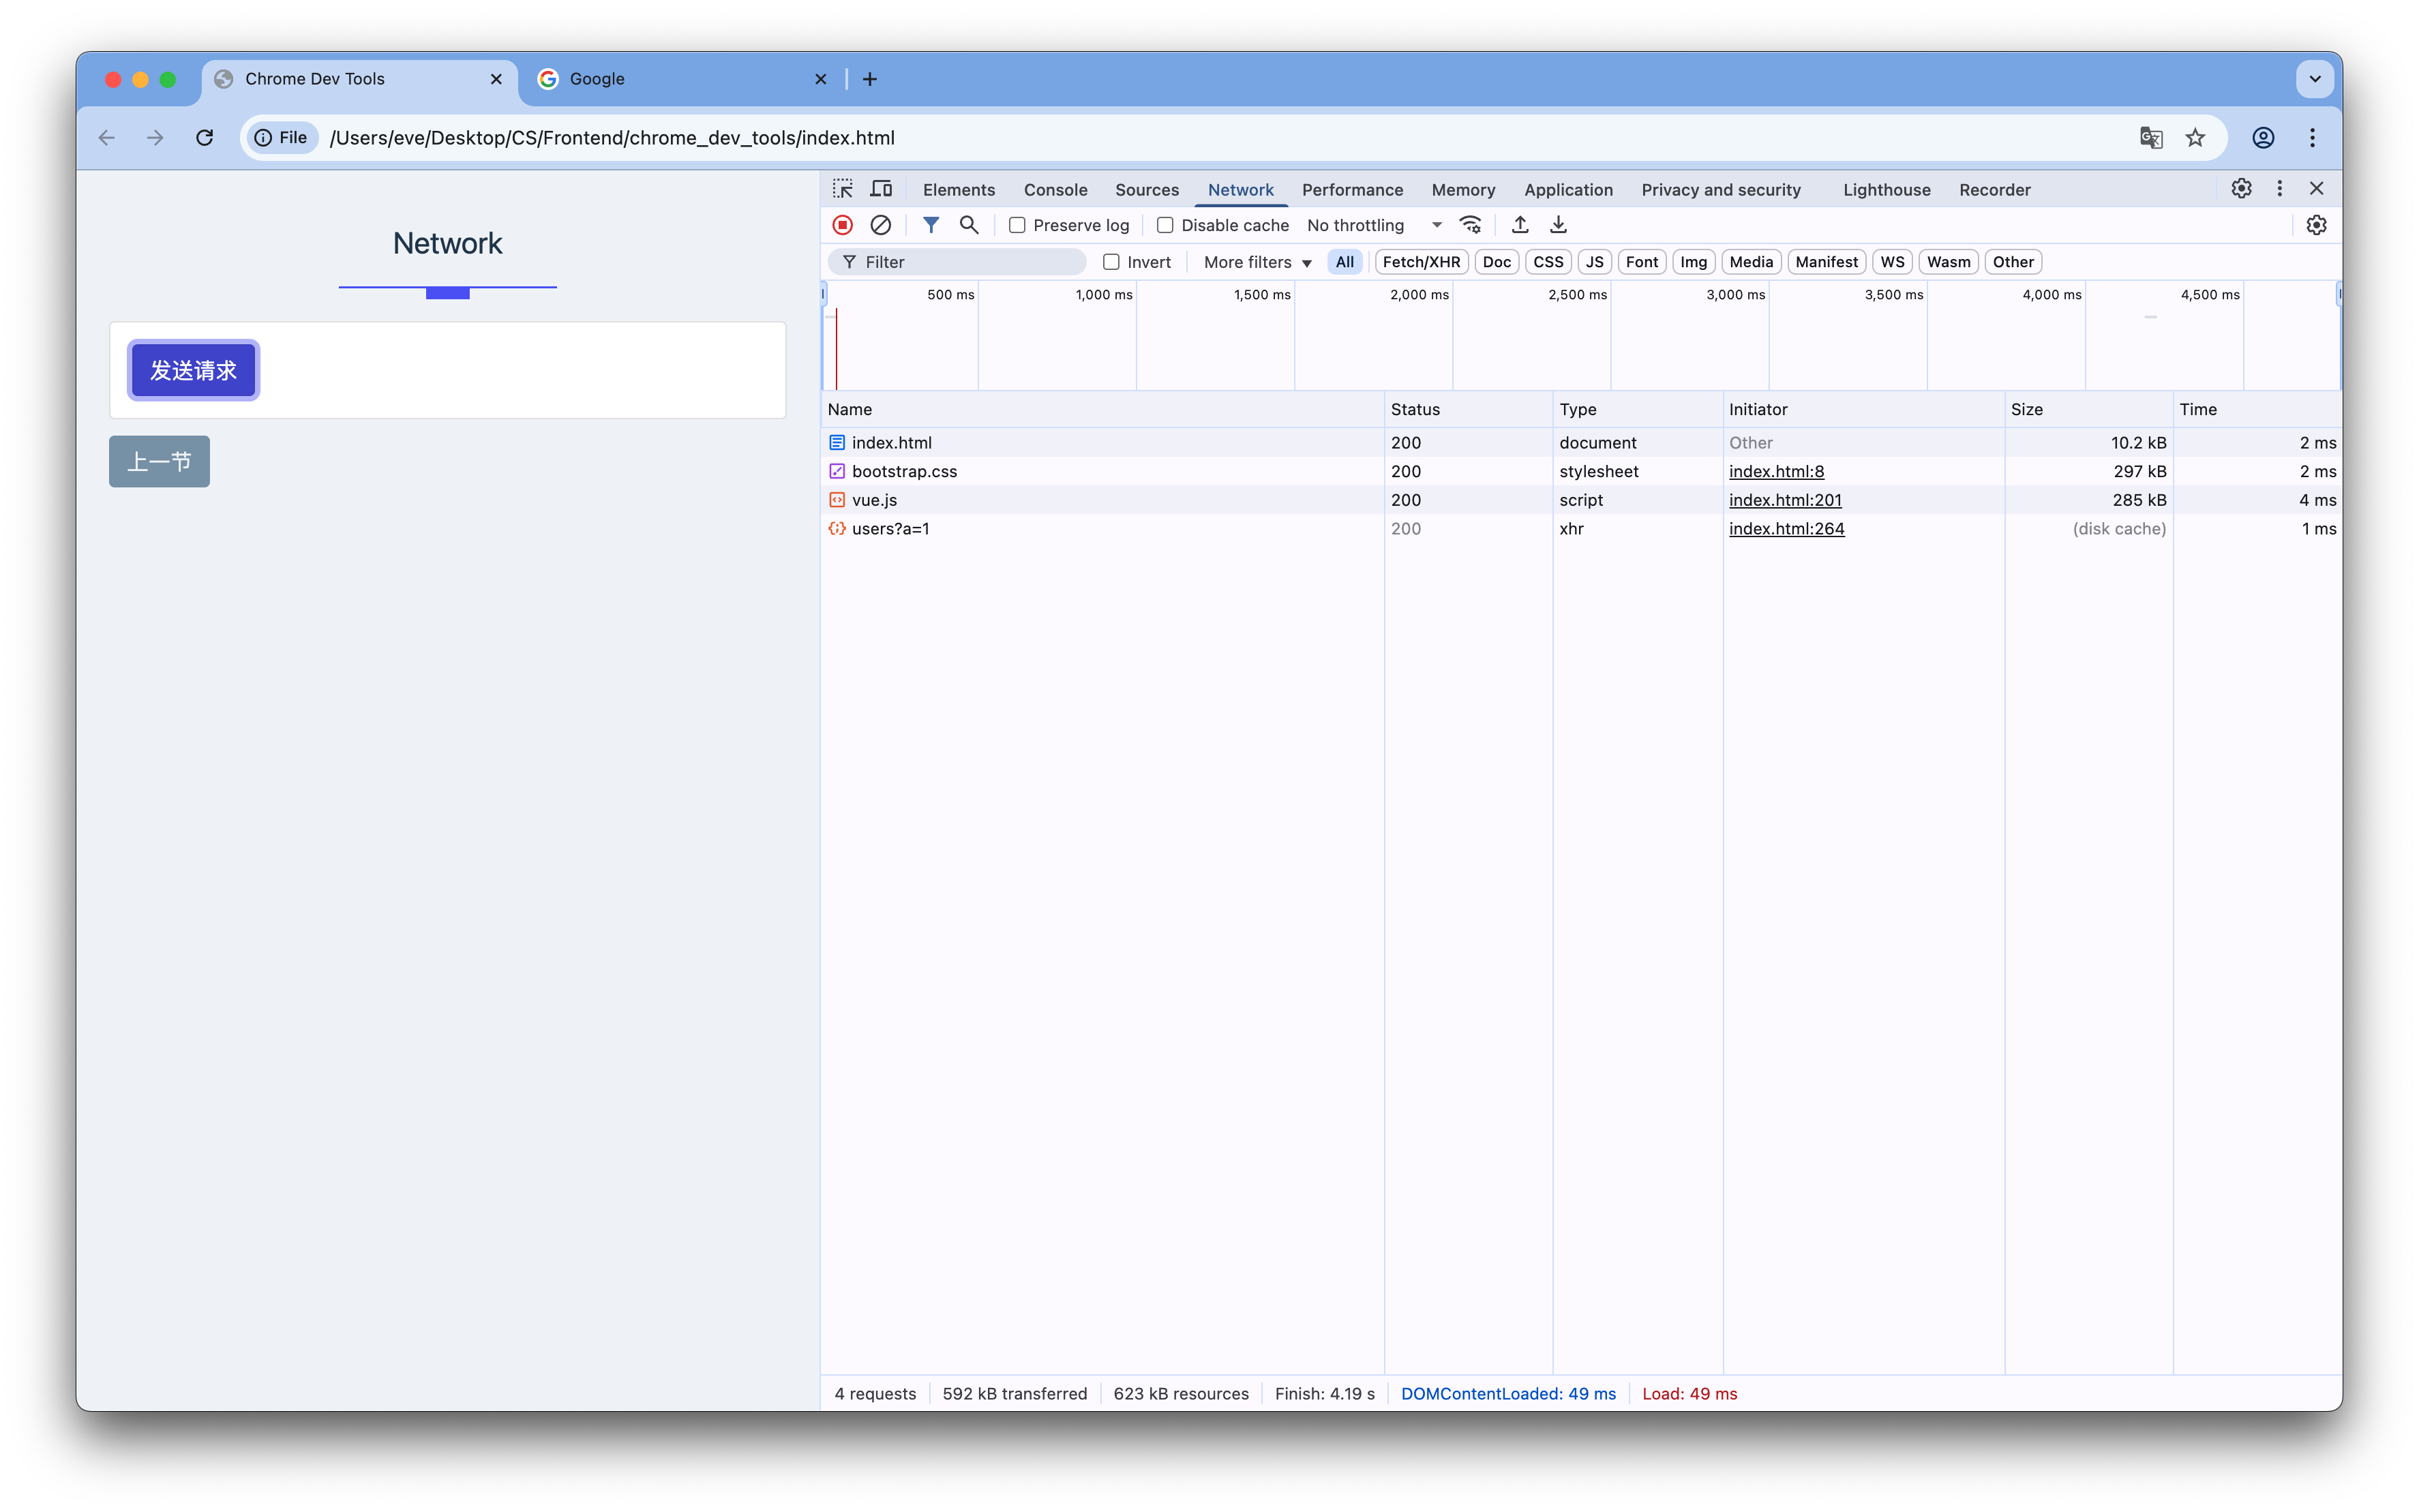The width and height of the screenshot is (2419, 1512).
Task: Open network search magnifier
Action: click(x=968, y=225)
